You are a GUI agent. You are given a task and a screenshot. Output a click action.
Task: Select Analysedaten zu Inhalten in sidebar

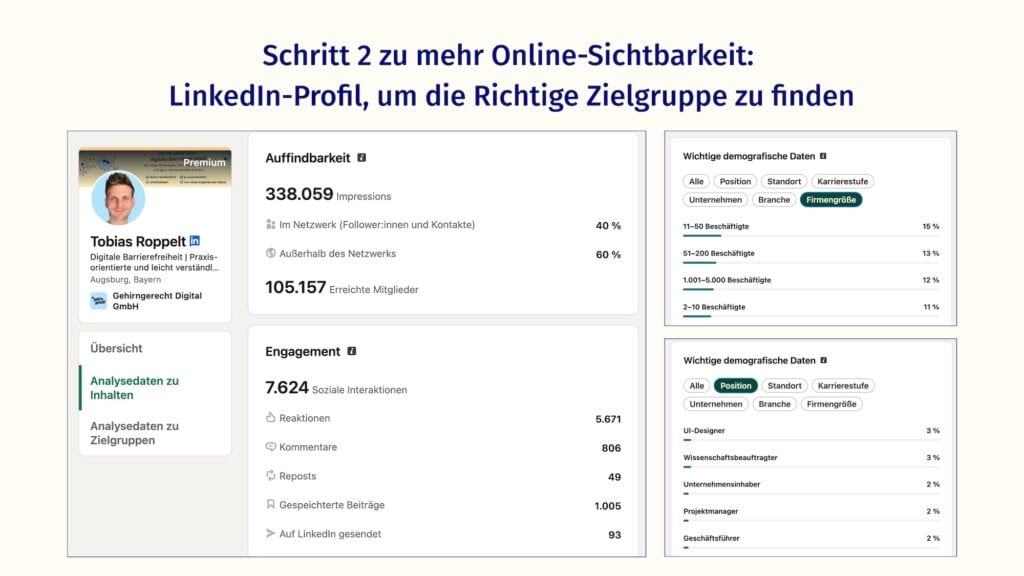tap(135, 388)
